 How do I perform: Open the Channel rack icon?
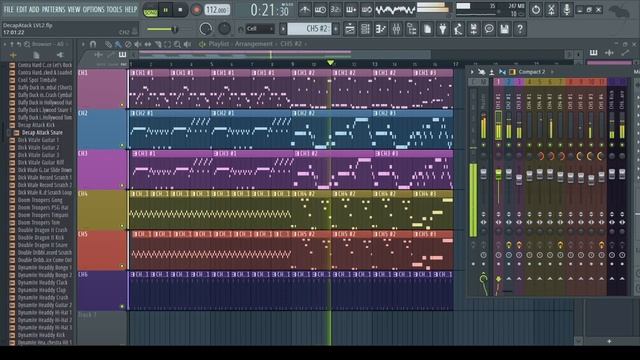365,29
